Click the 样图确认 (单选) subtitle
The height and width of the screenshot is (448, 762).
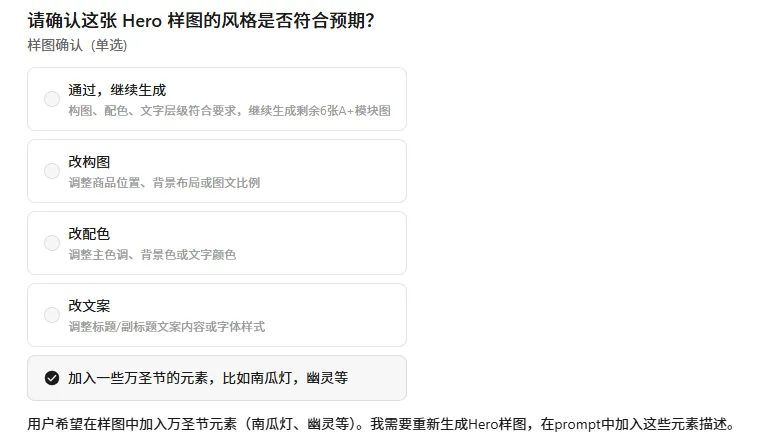pos(77,45)
